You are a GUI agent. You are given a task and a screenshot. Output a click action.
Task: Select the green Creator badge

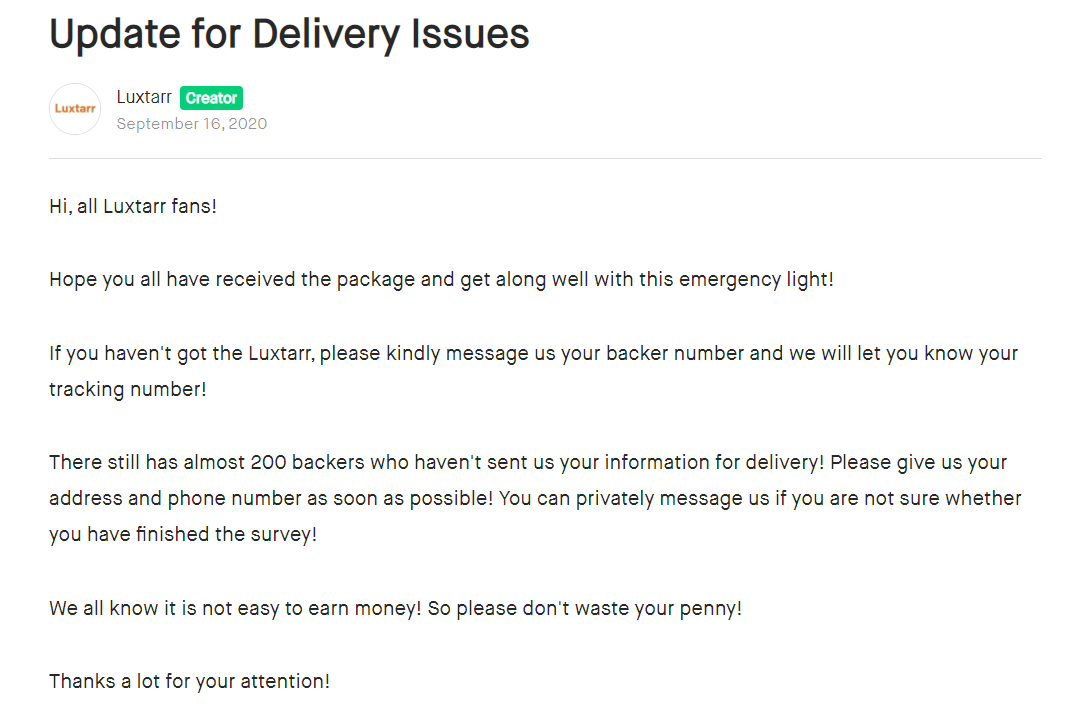211,98
